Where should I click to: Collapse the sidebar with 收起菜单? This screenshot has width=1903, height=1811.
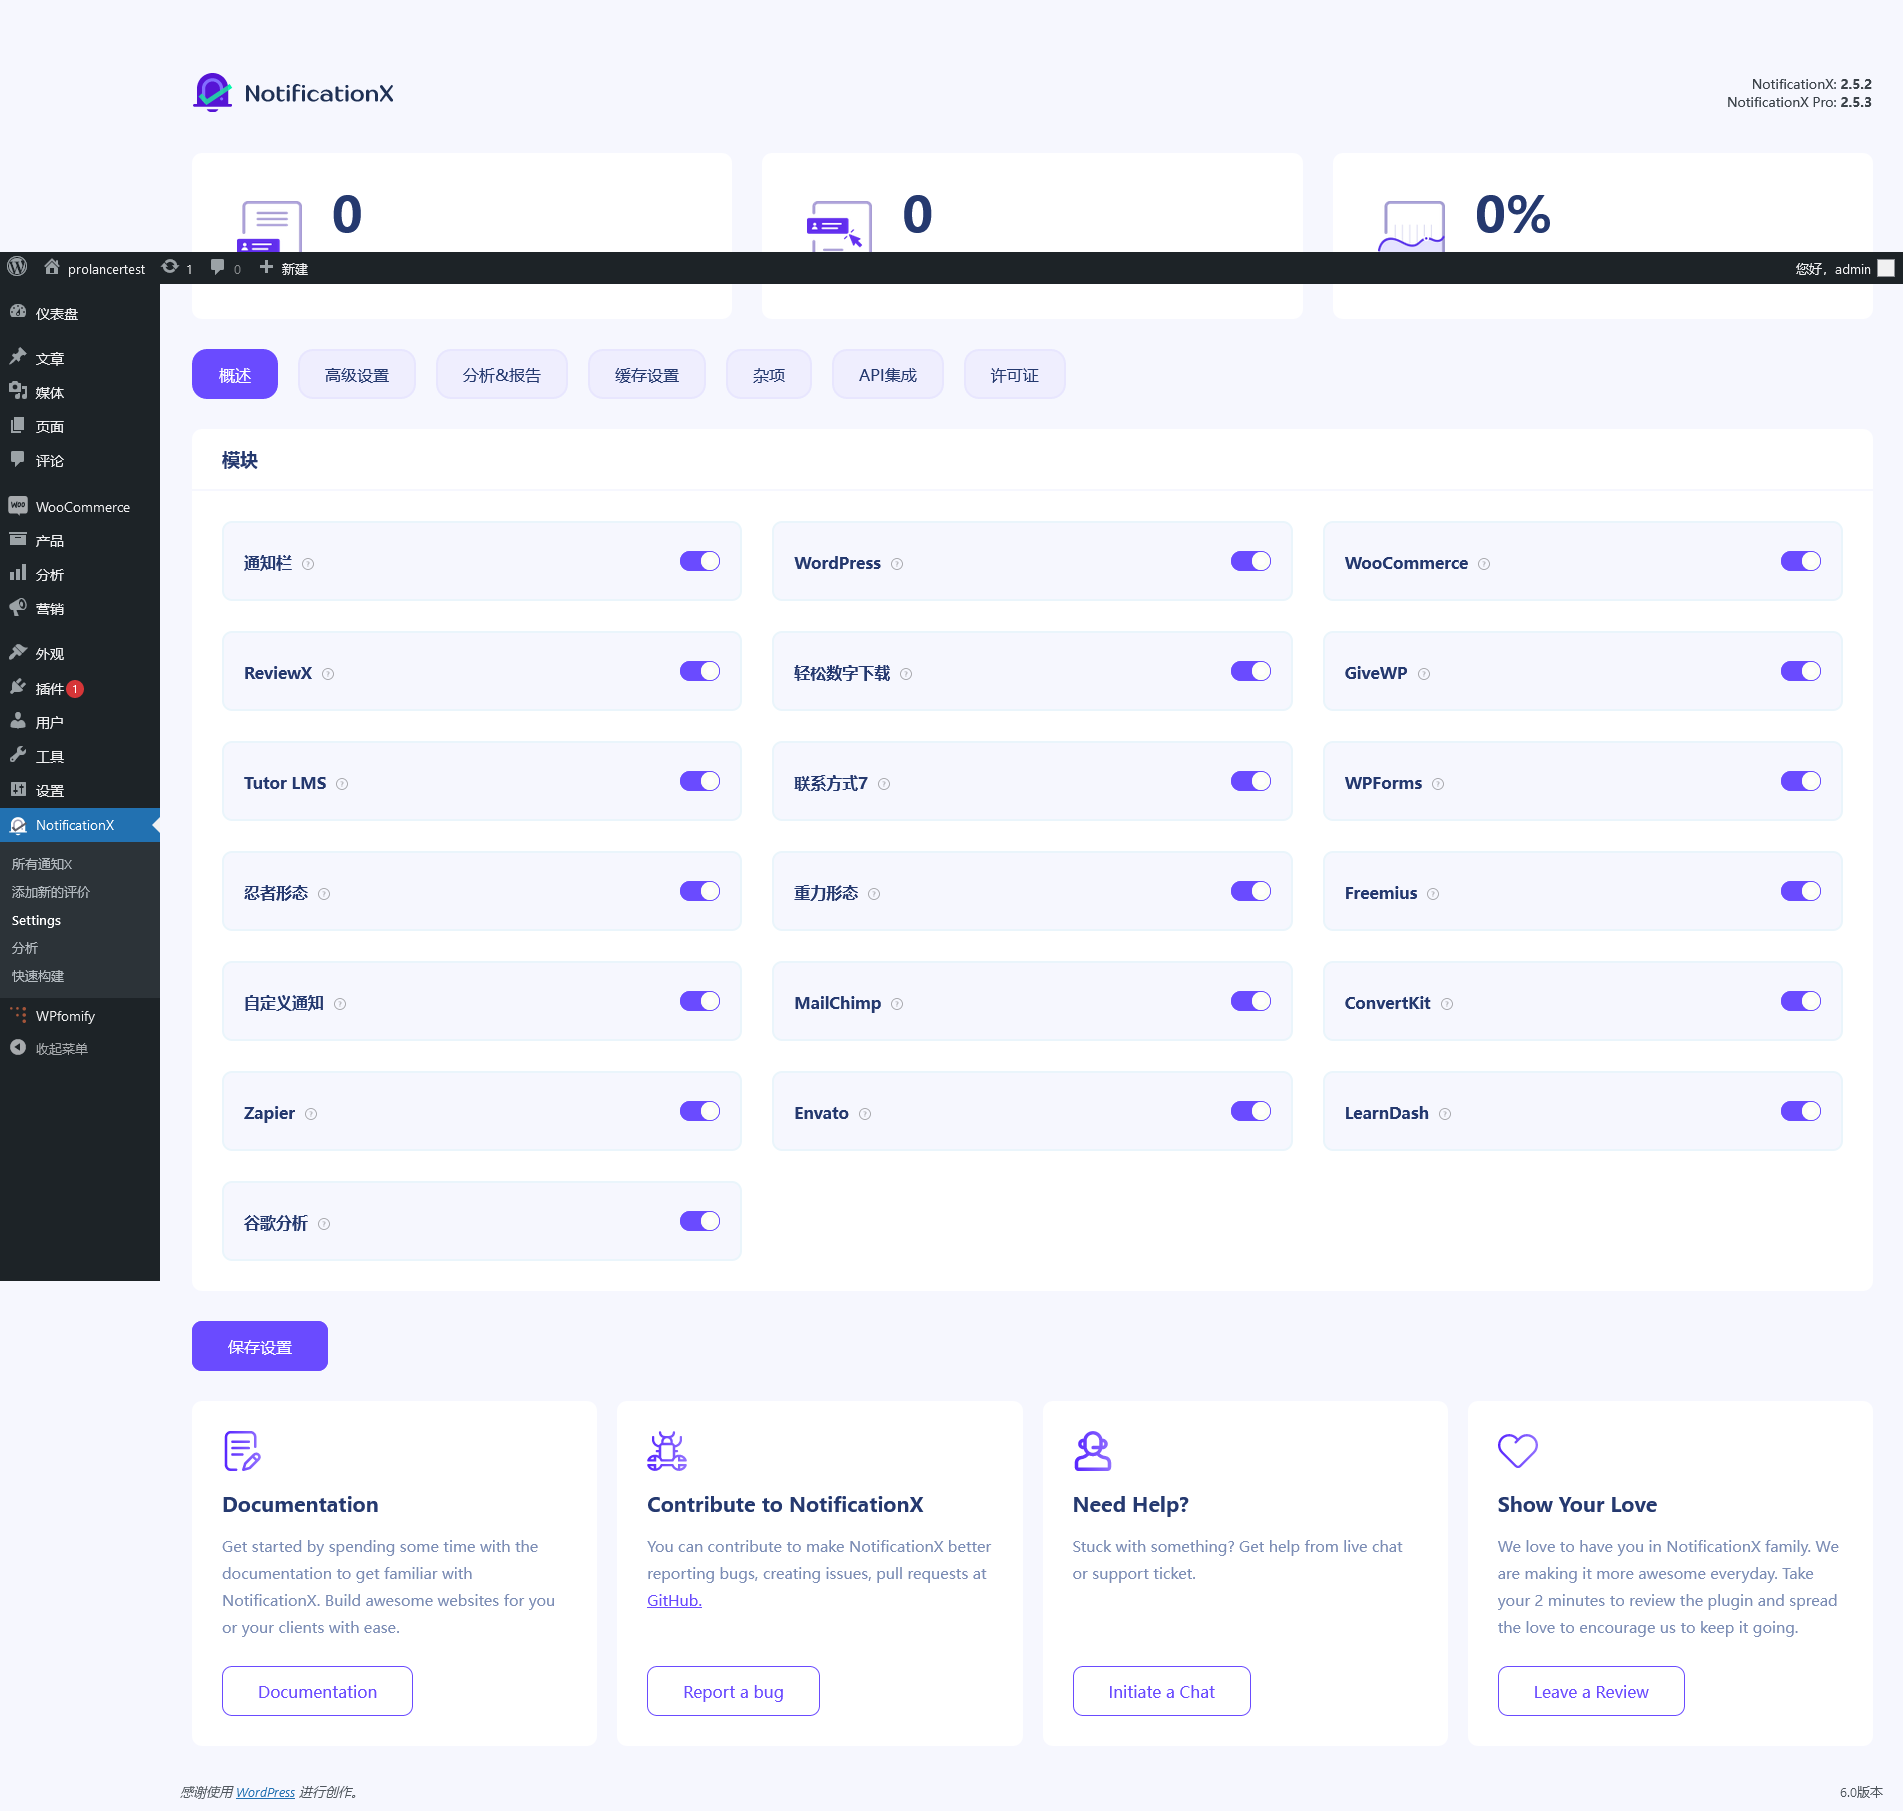(61, 1048)
